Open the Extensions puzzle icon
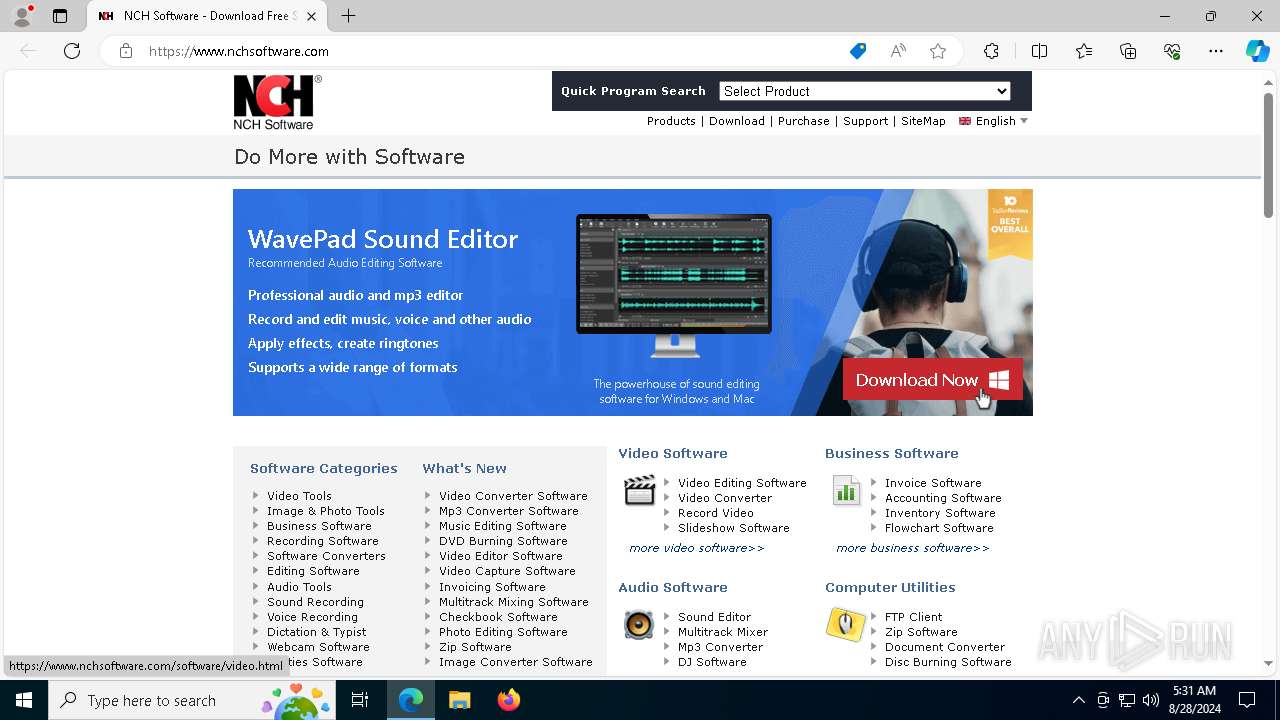 click(991, 51)
